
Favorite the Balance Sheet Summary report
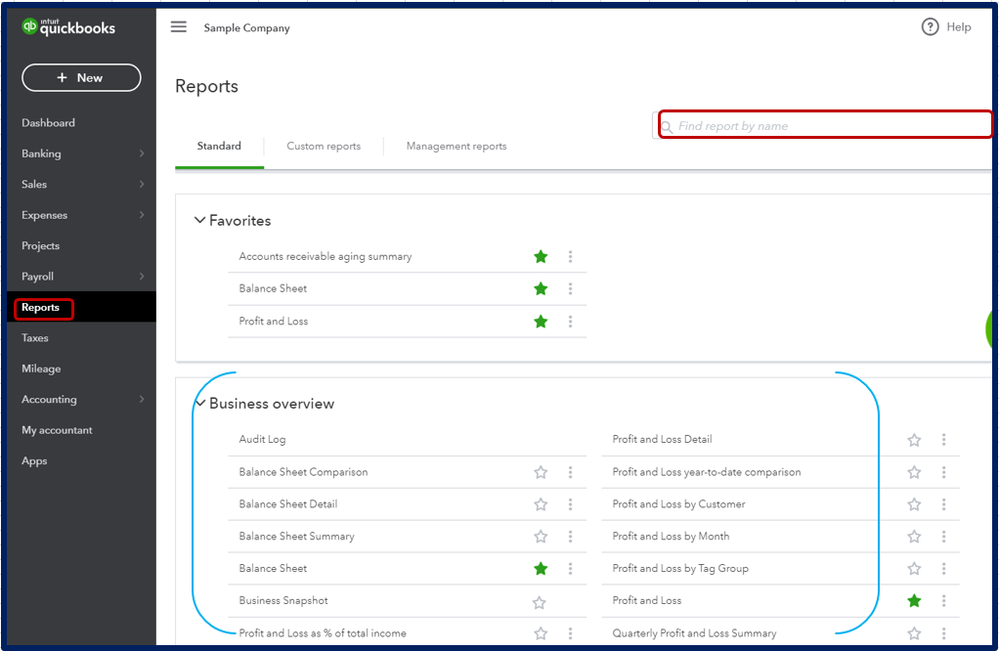(x=541, y=536)
